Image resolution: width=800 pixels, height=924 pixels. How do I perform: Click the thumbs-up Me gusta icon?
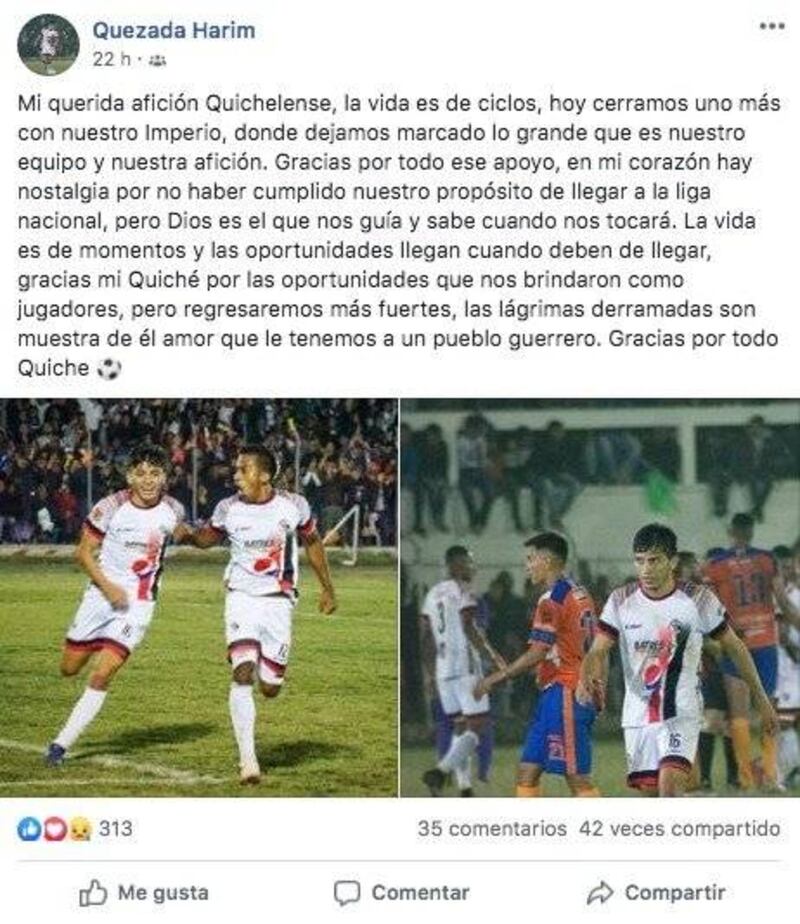tap(93, 893)
